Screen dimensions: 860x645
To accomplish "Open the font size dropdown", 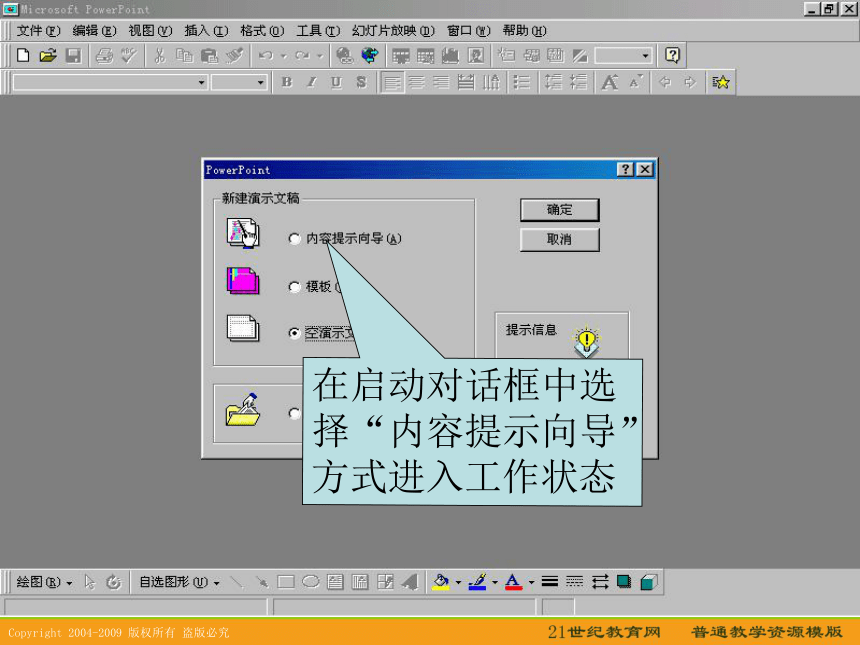I will [261, 83].
